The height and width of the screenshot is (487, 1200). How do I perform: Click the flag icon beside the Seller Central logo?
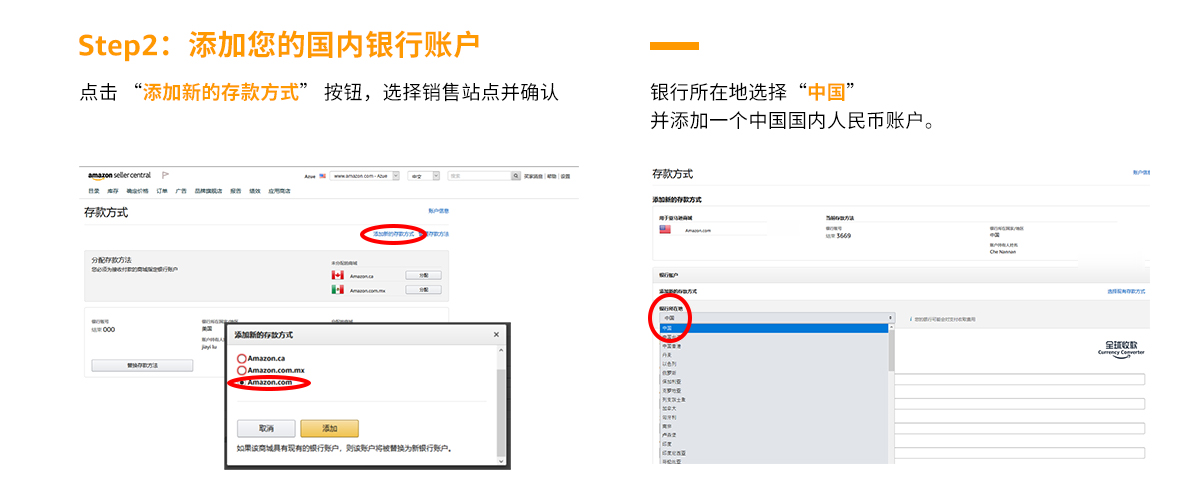tap(165, 175)
